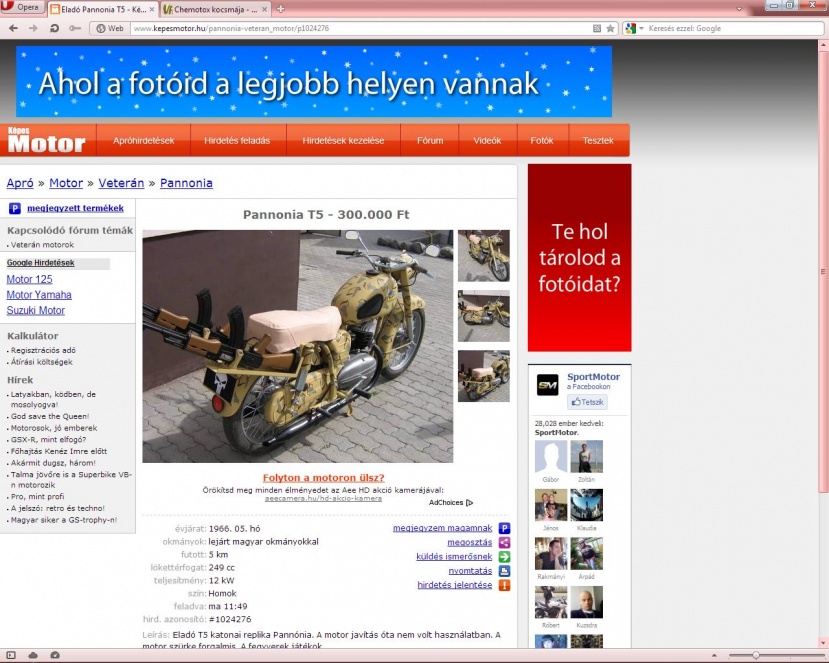This screenshot has width=829, height=663.
Task: Go back using the browser back arrow
Action: coord(13,28)
